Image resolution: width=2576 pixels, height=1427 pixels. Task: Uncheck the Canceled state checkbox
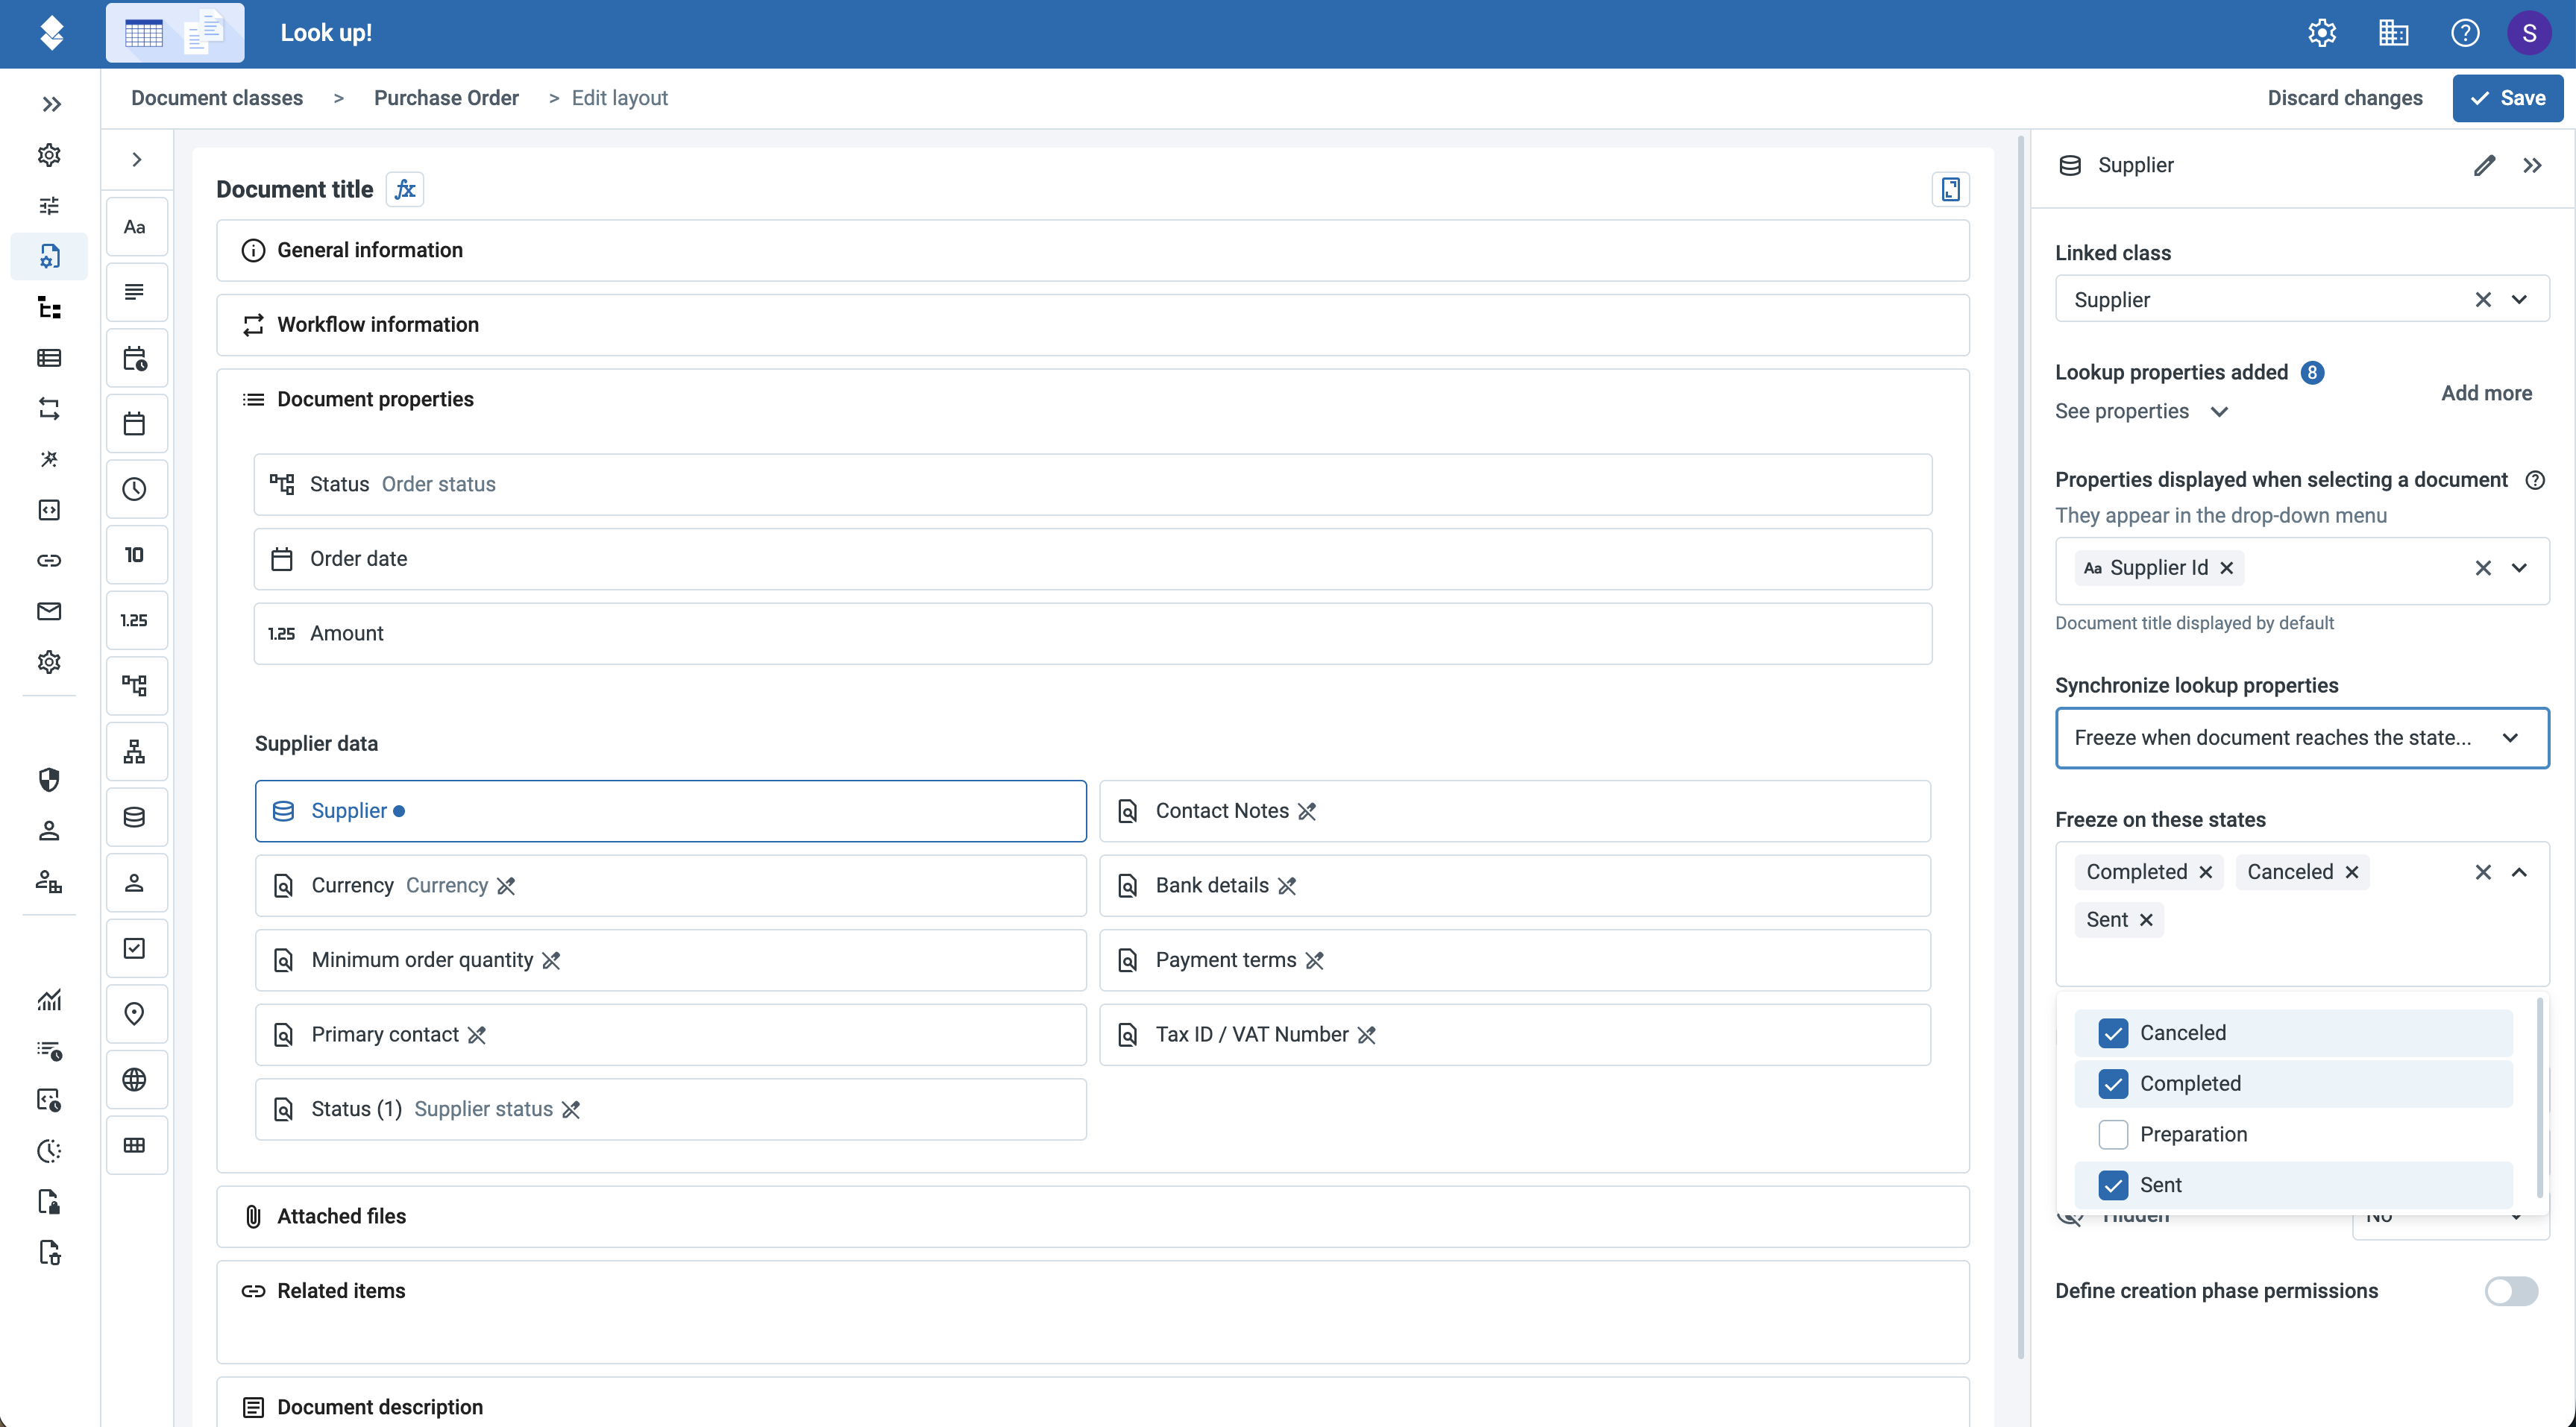coord(2112,1033)
